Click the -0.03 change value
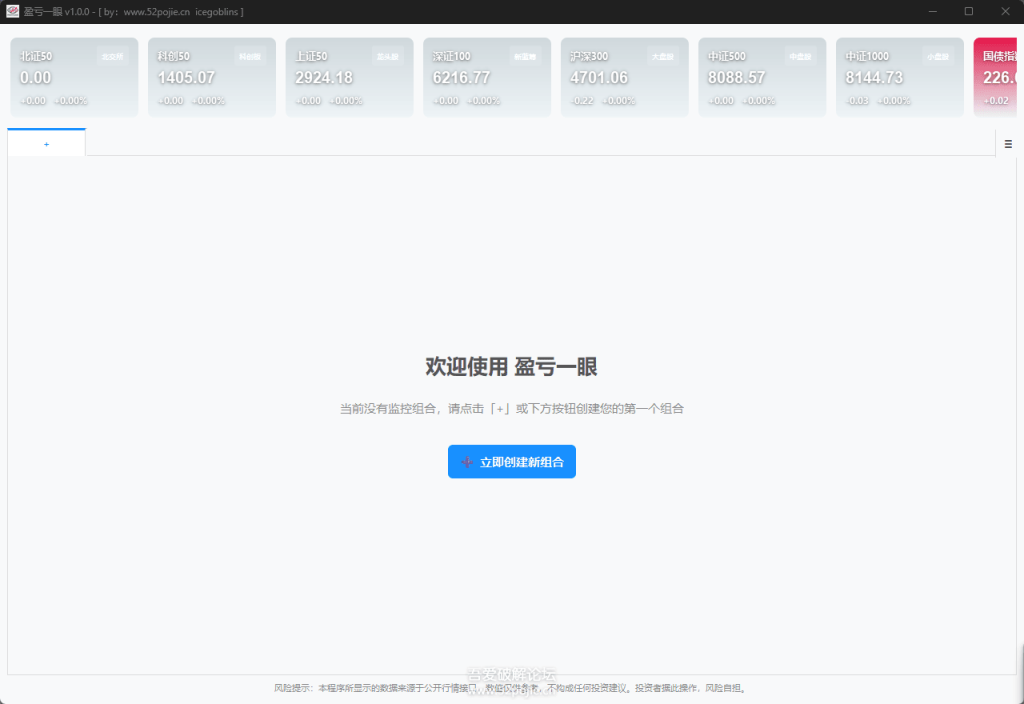The height and width of the screenshot is (704, 1024). (x=857, y=101)
